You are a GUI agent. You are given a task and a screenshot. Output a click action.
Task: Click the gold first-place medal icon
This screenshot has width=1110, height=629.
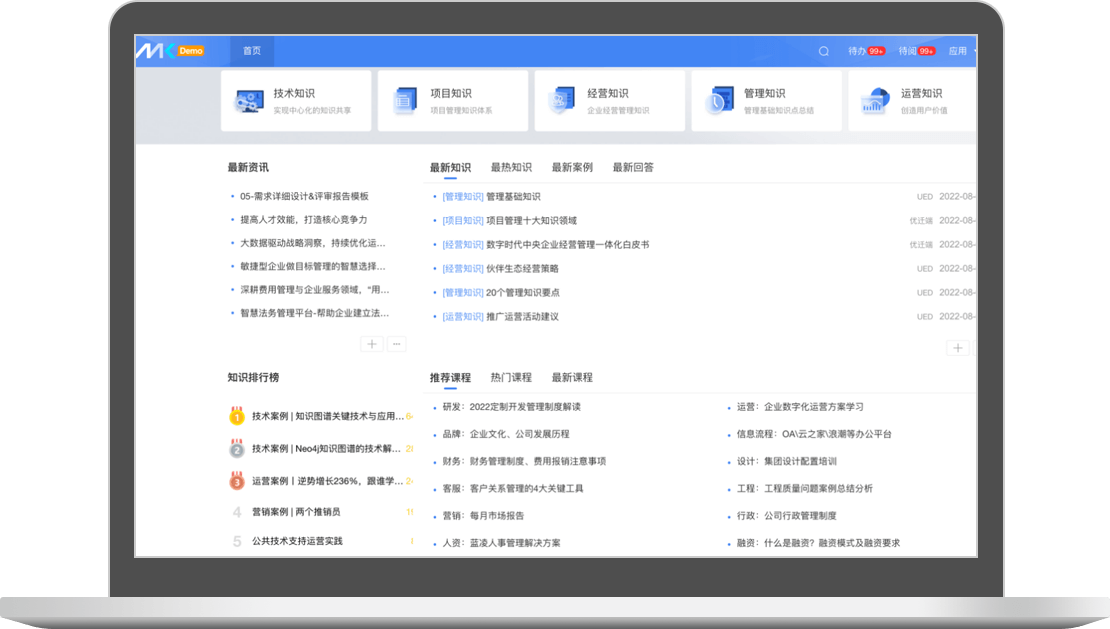[237, 416]
